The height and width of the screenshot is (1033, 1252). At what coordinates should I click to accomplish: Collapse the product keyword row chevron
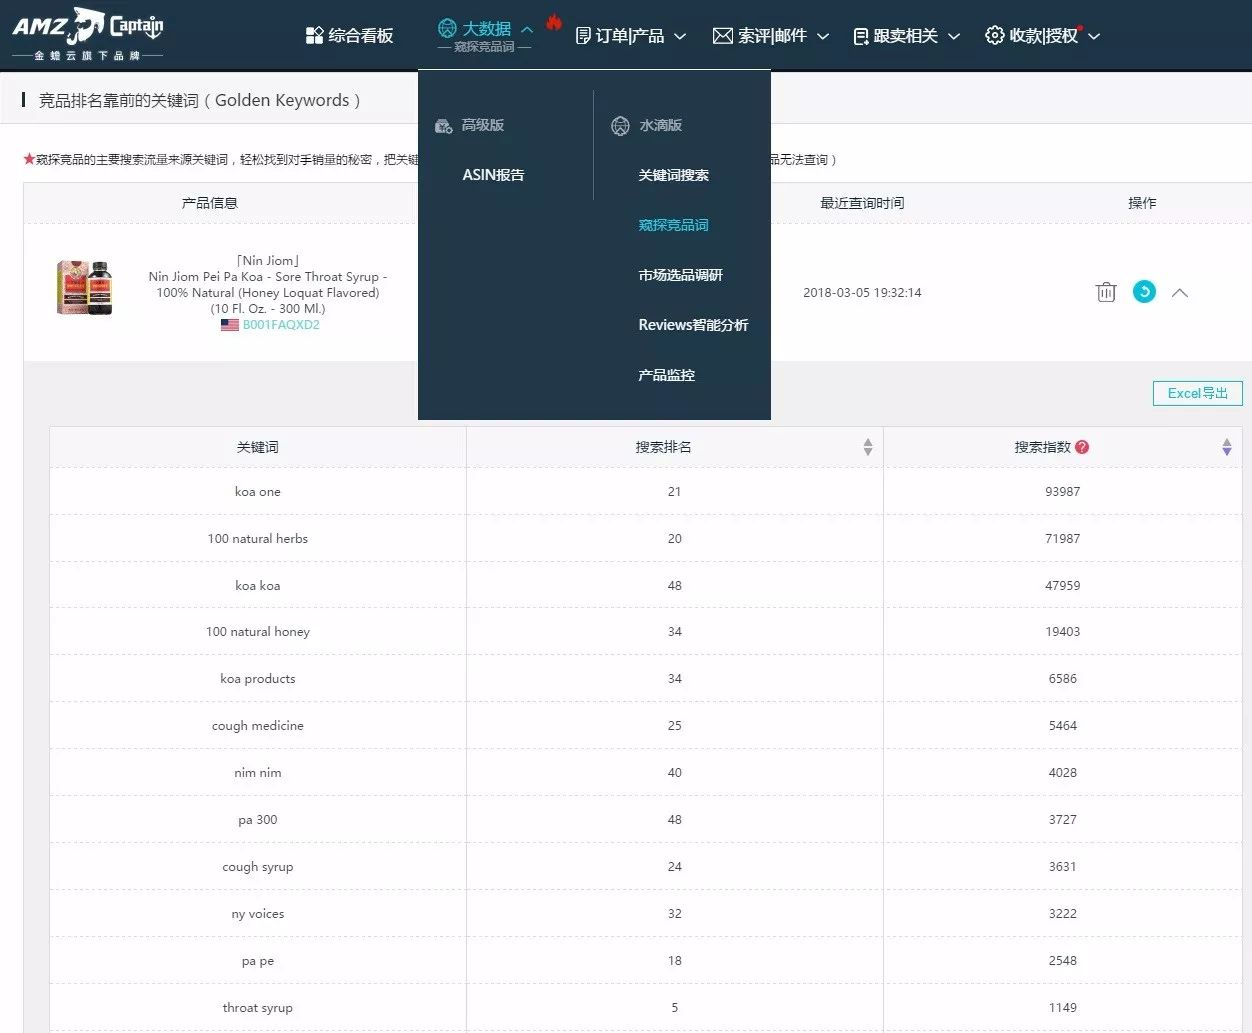point(1180,293)
